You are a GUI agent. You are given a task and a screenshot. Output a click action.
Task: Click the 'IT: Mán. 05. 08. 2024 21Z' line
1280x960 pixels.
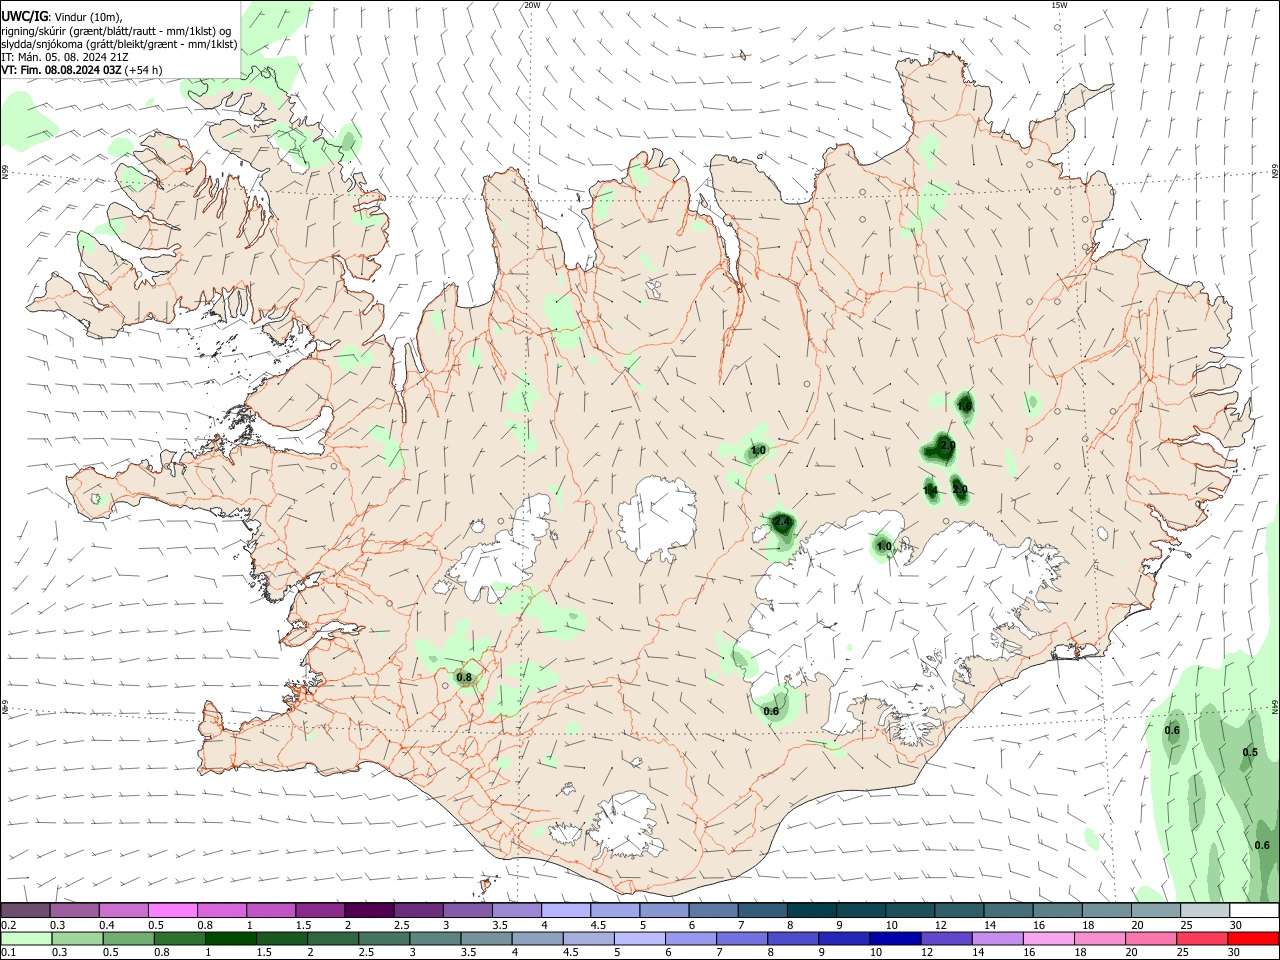[65, 57]
